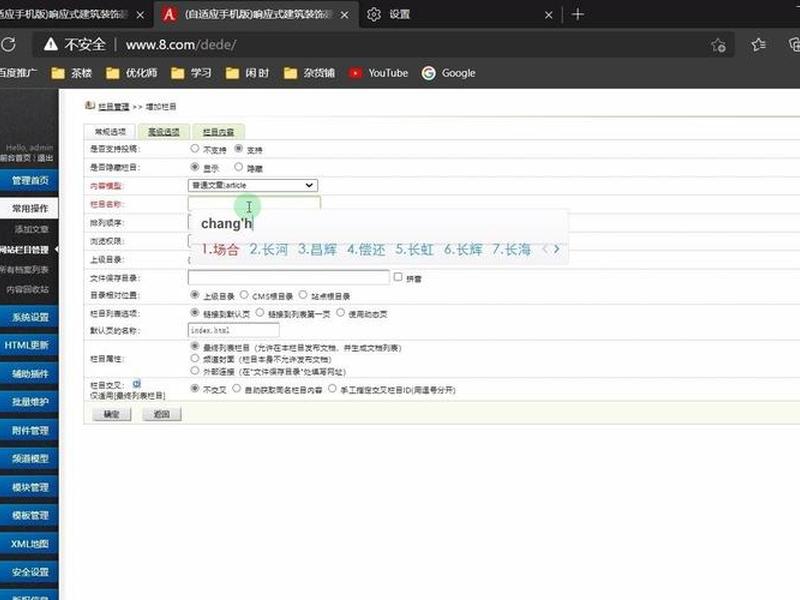This screenshot has width=800, height=600.
Task: Pick IME candidate 2.长河
Action: point(268,249)
